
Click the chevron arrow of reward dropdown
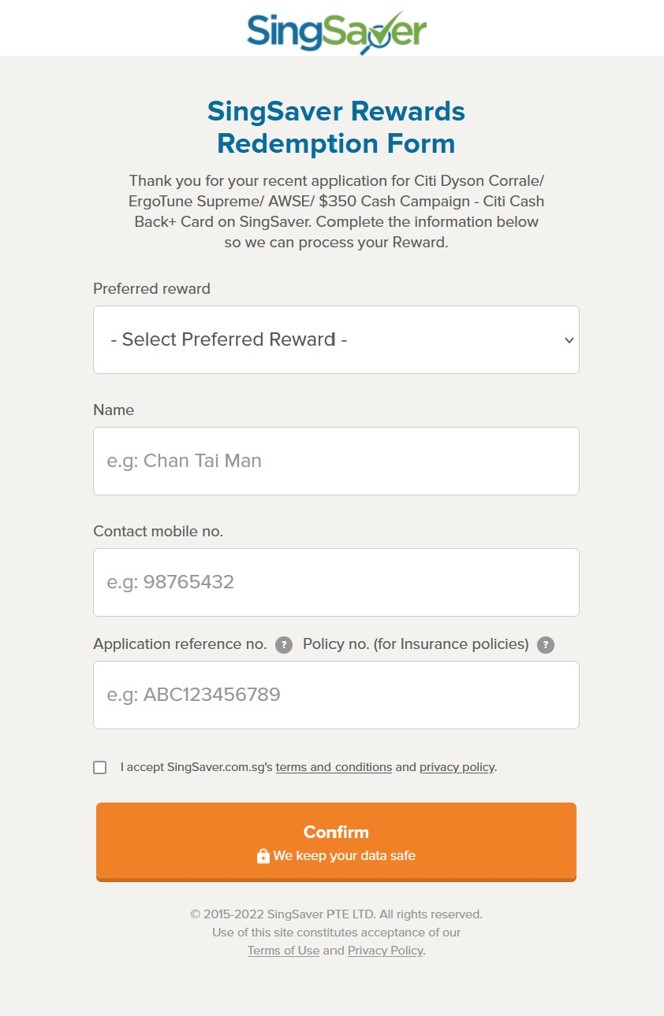click(x=569, y=340)
